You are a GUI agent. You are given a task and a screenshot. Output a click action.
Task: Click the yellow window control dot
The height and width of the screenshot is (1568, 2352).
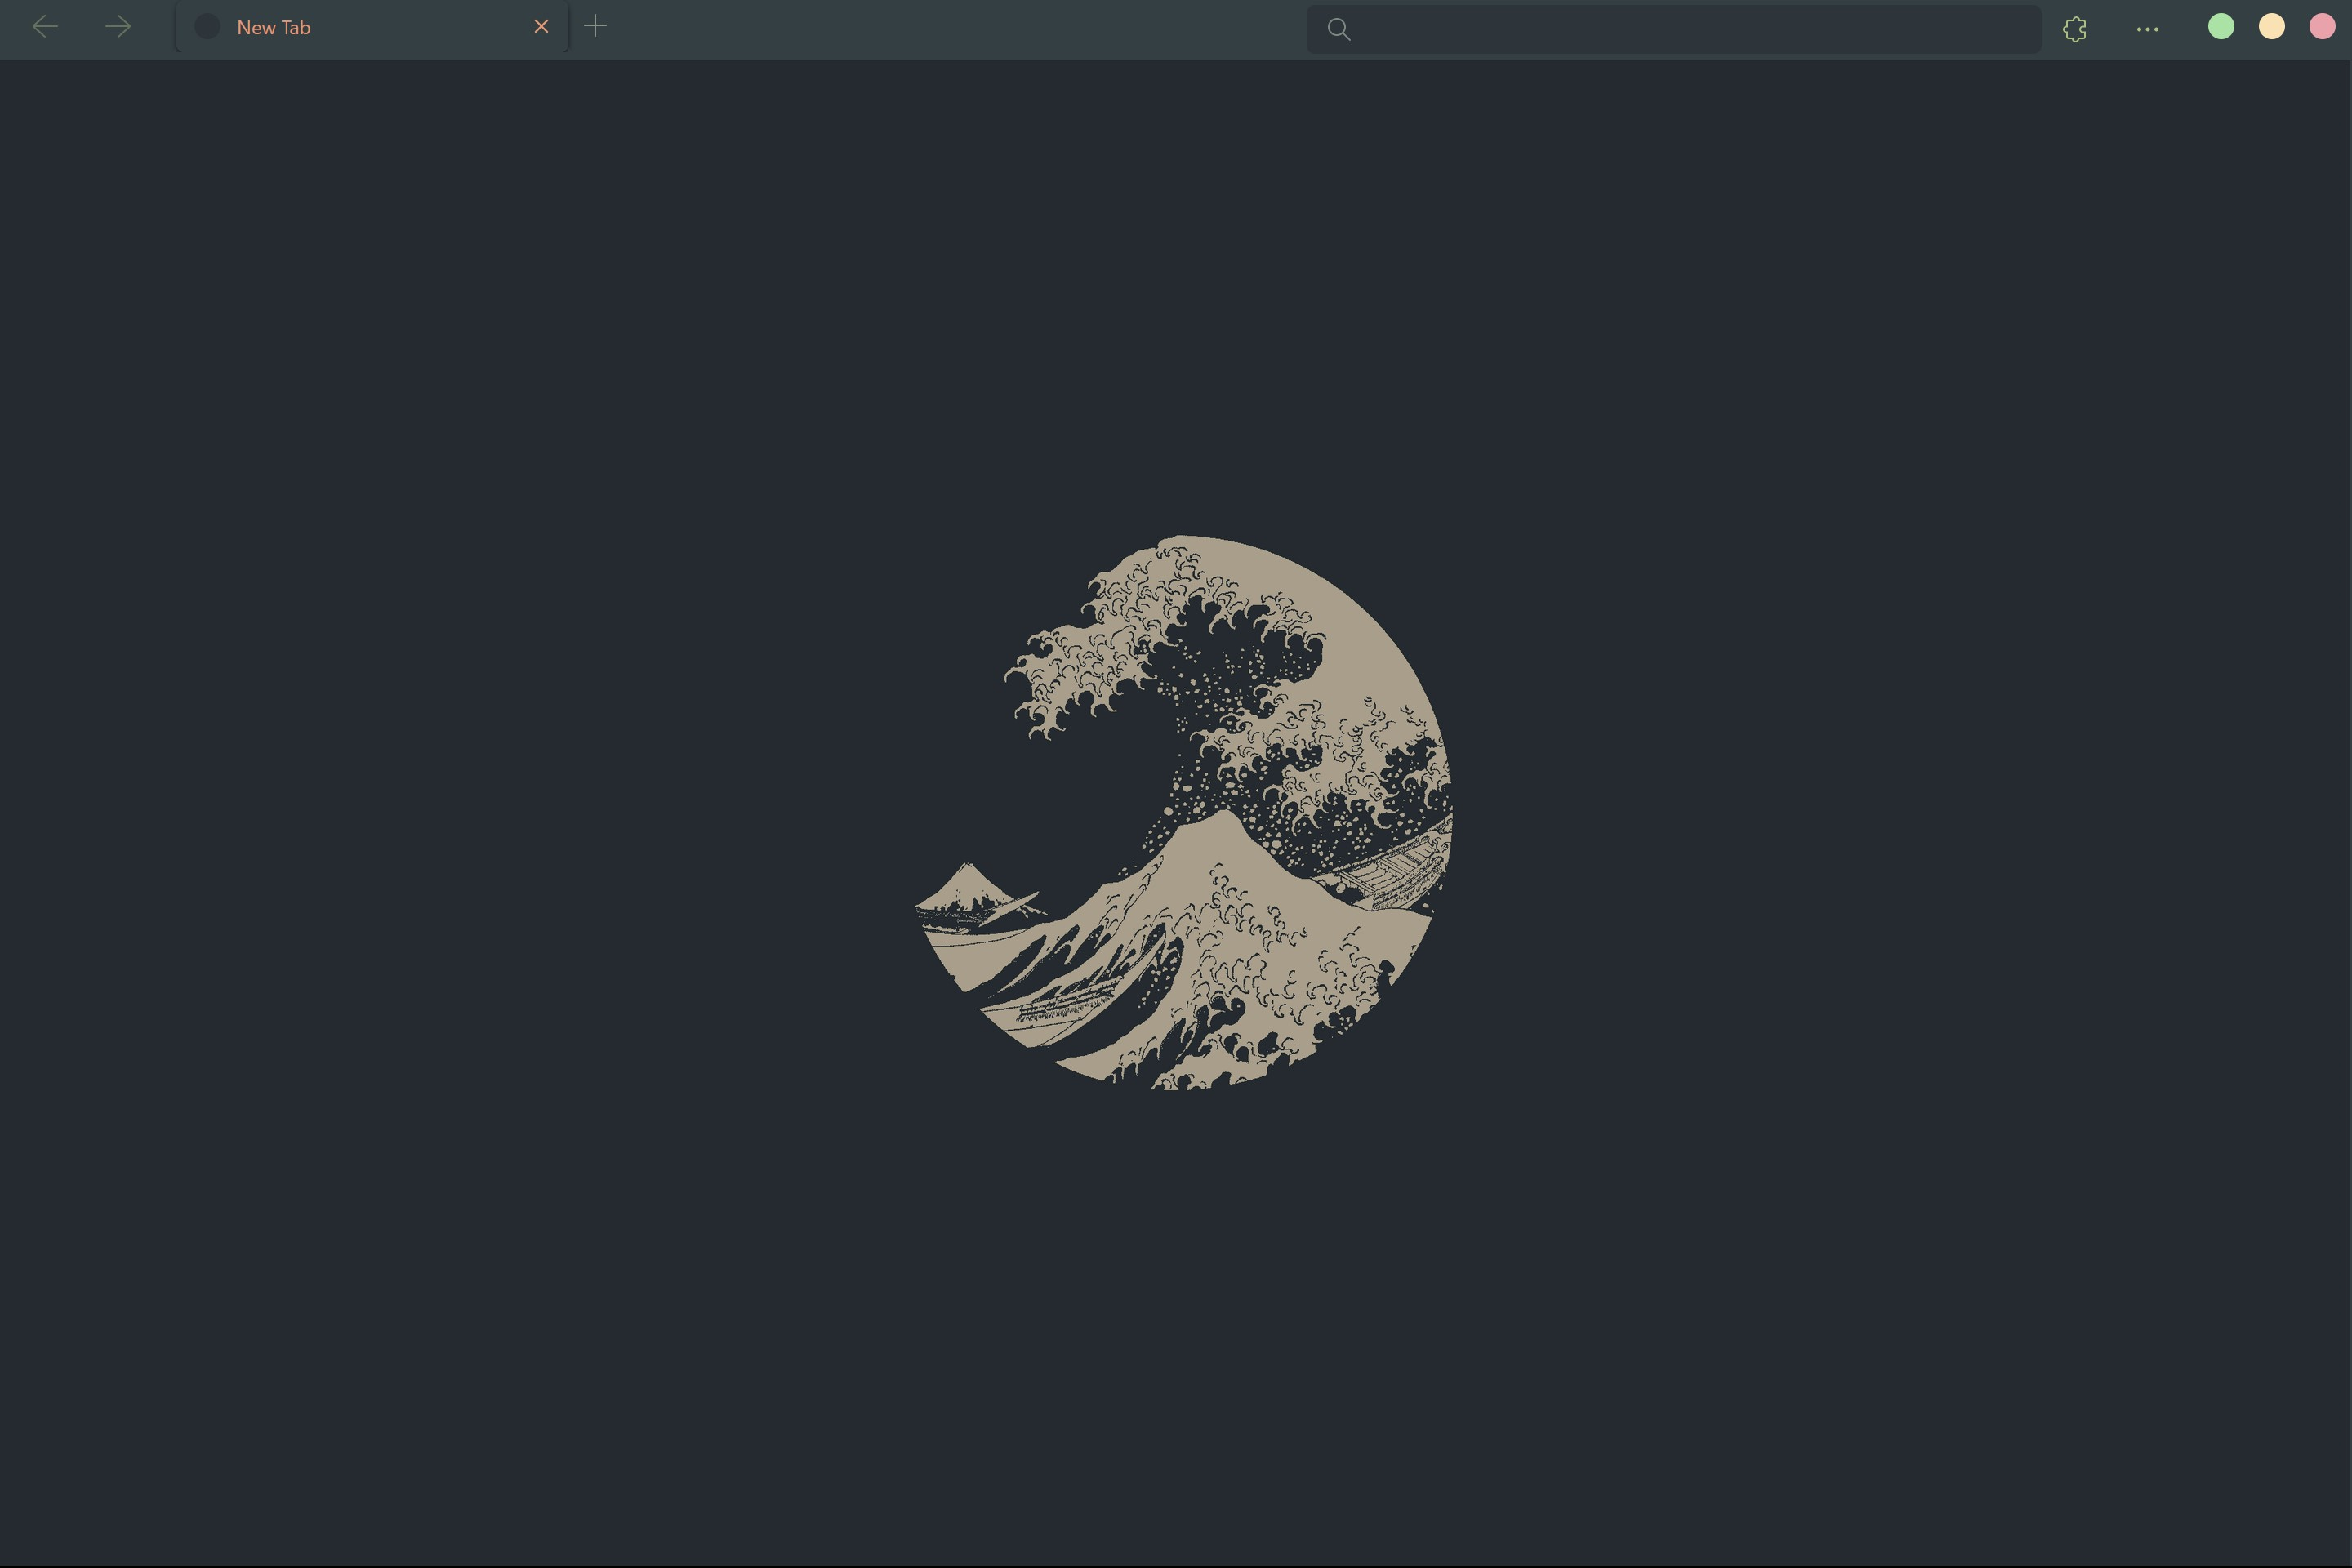pyautogui.click(x=2272, y=27)
